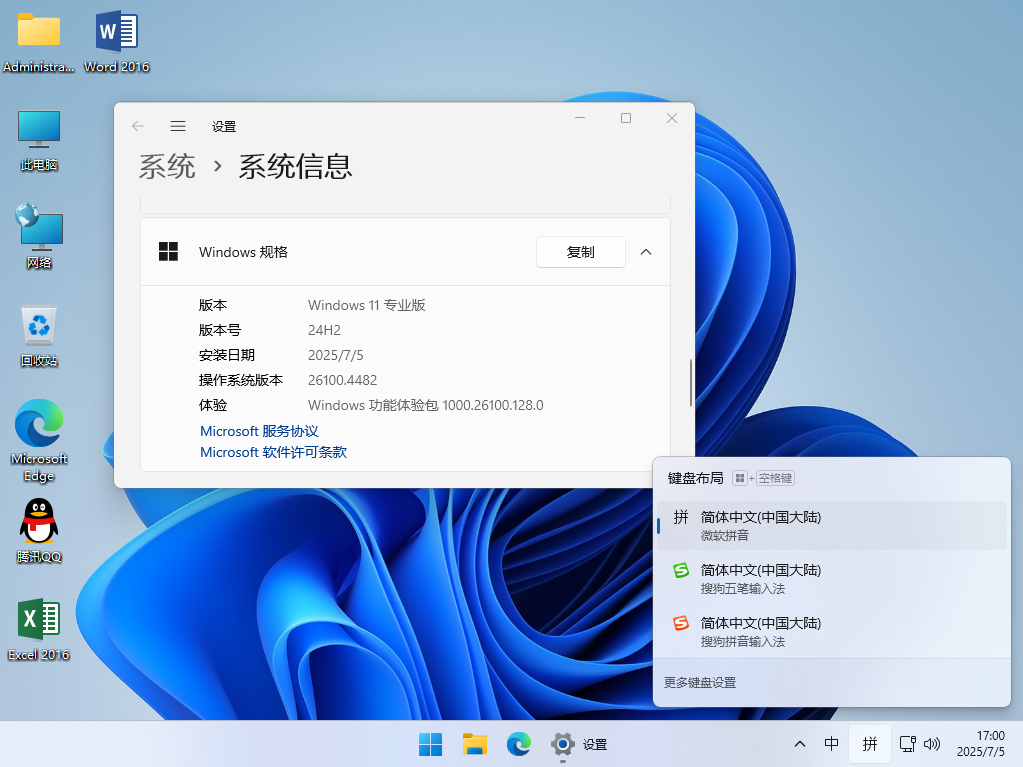Select 搜狗拼音输入法 keyboard layout

[831, 631]
